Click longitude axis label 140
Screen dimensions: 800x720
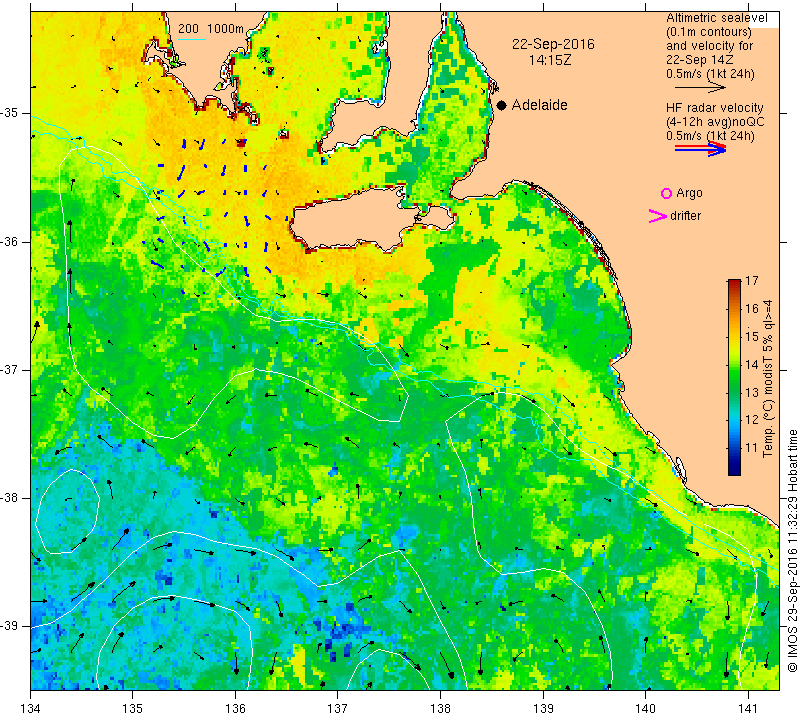(645, 708)
